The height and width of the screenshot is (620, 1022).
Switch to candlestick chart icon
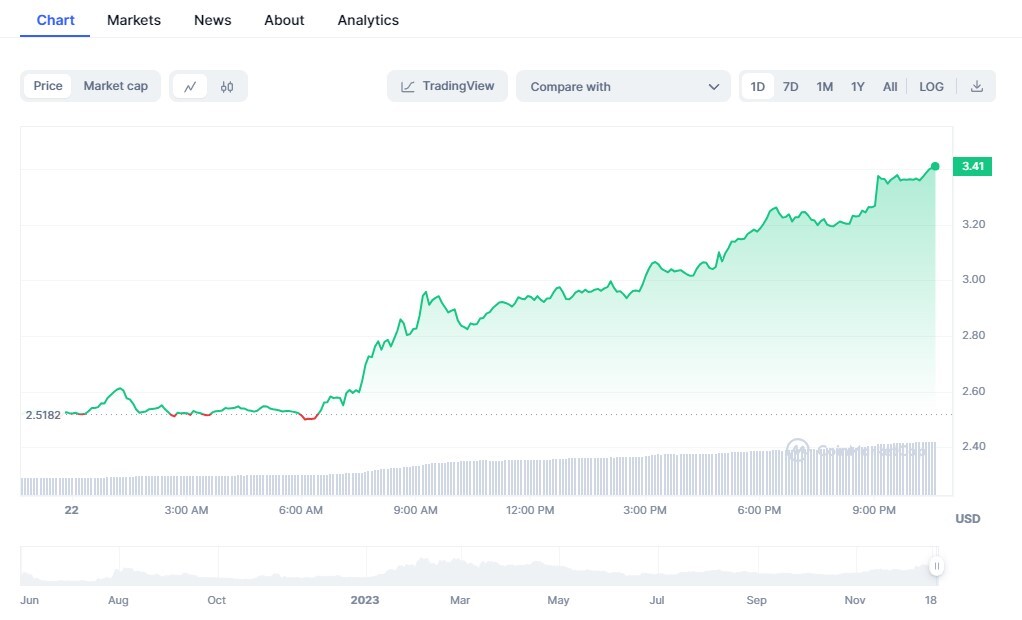coord(227,86)
